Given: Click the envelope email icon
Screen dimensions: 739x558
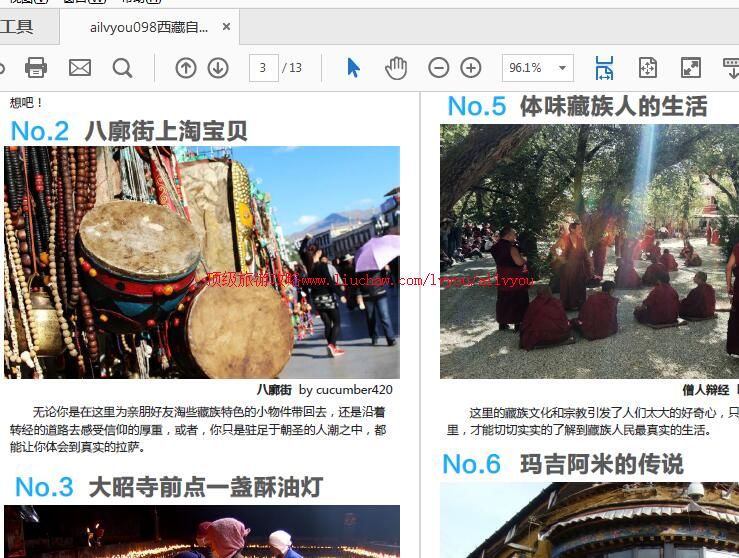Looking at the screenshot, I should tap(80, 68).
